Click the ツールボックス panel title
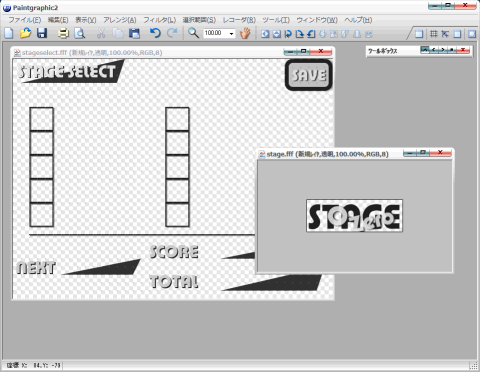The width and height of the screenshot is (480, 372). coord(383,51)
